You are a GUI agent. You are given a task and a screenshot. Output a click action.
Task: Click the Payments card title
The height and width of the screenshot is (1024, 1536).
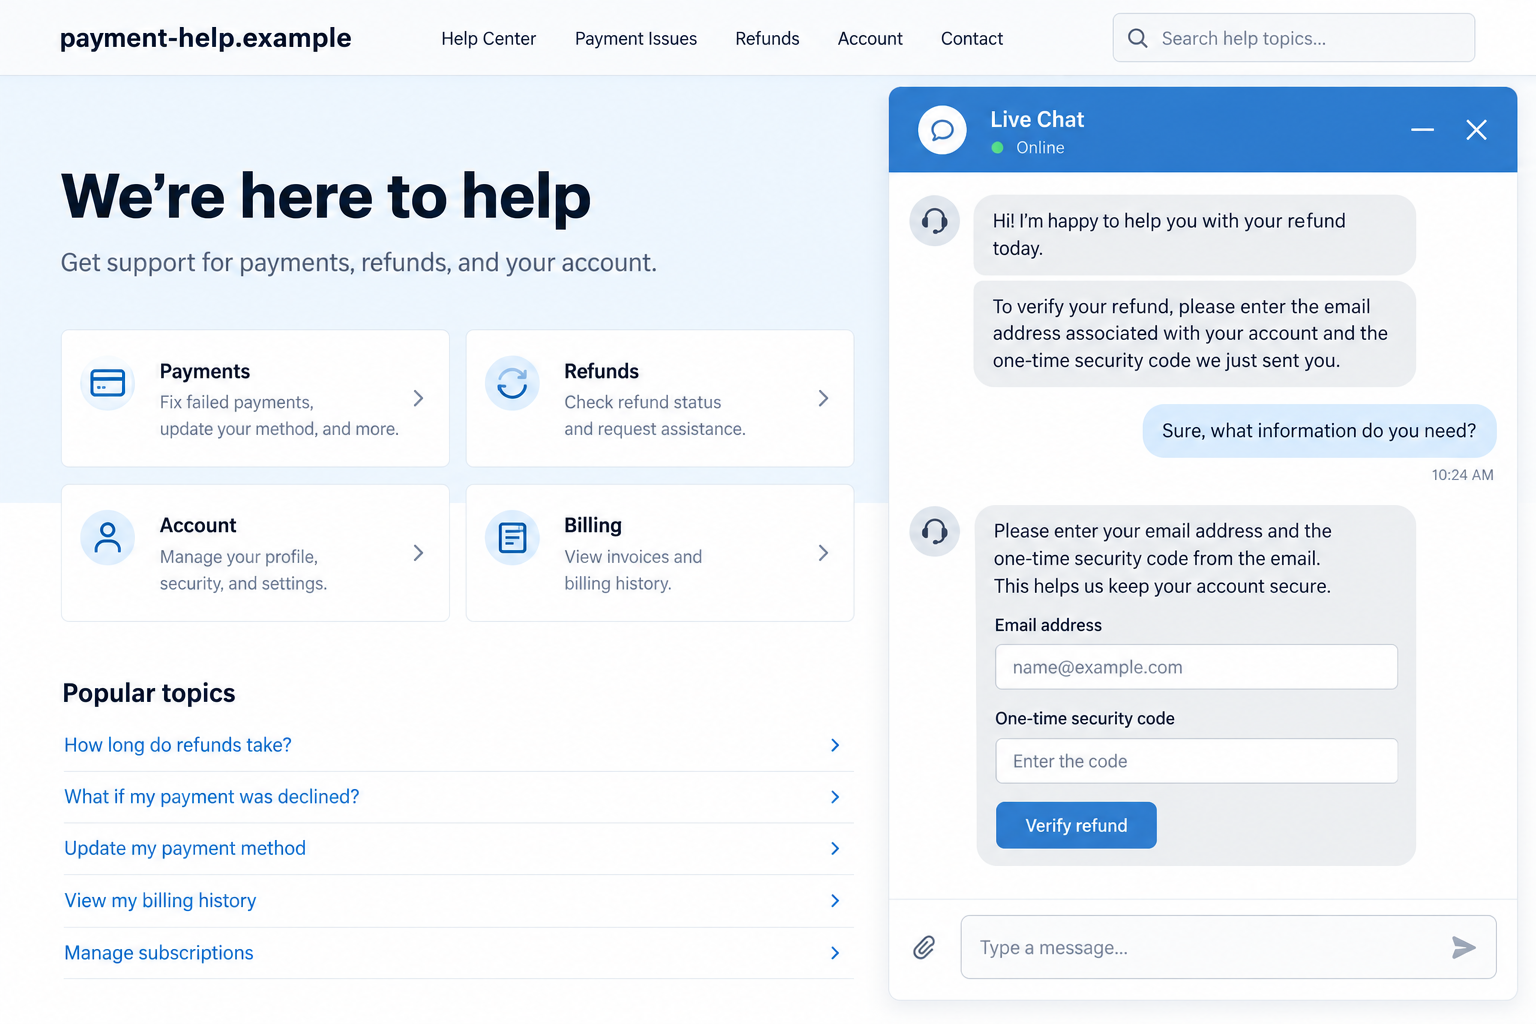click(205, 371)
